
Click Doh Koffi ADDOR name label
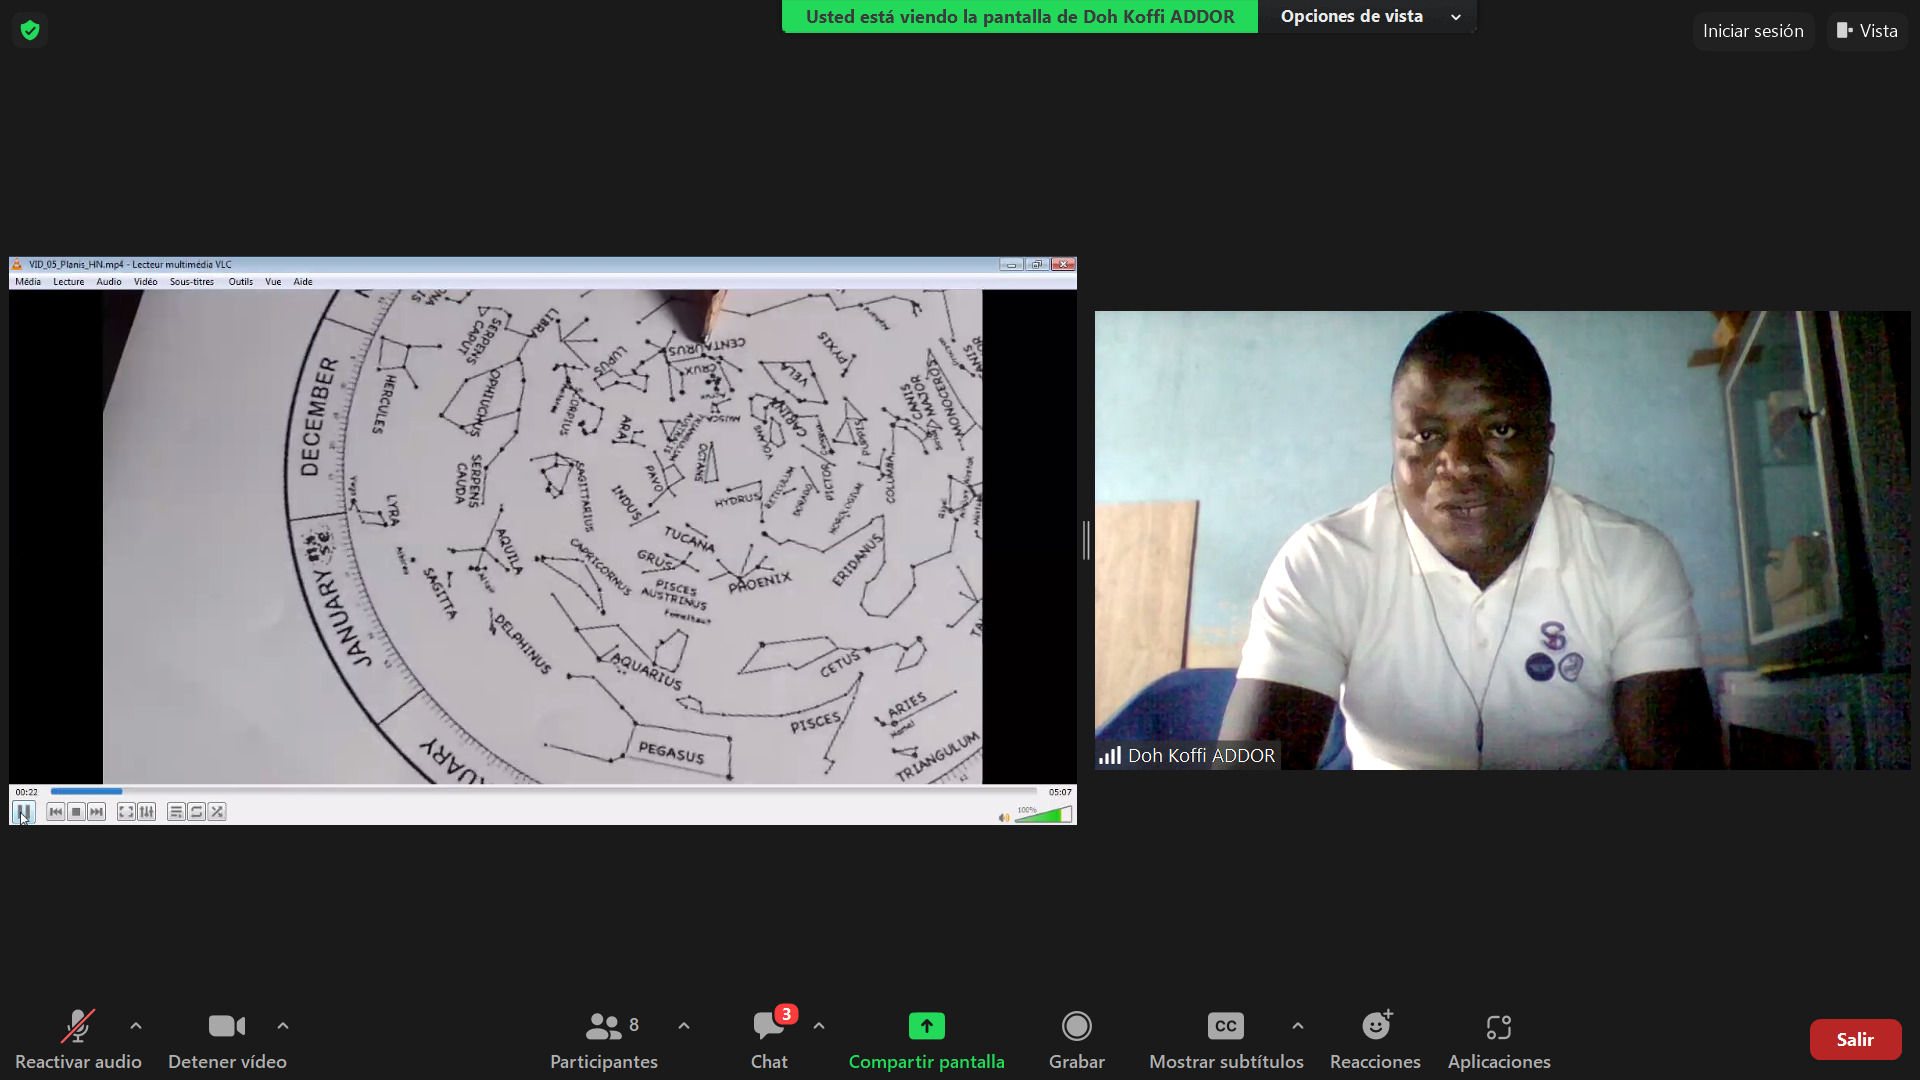pos(1201,756)
